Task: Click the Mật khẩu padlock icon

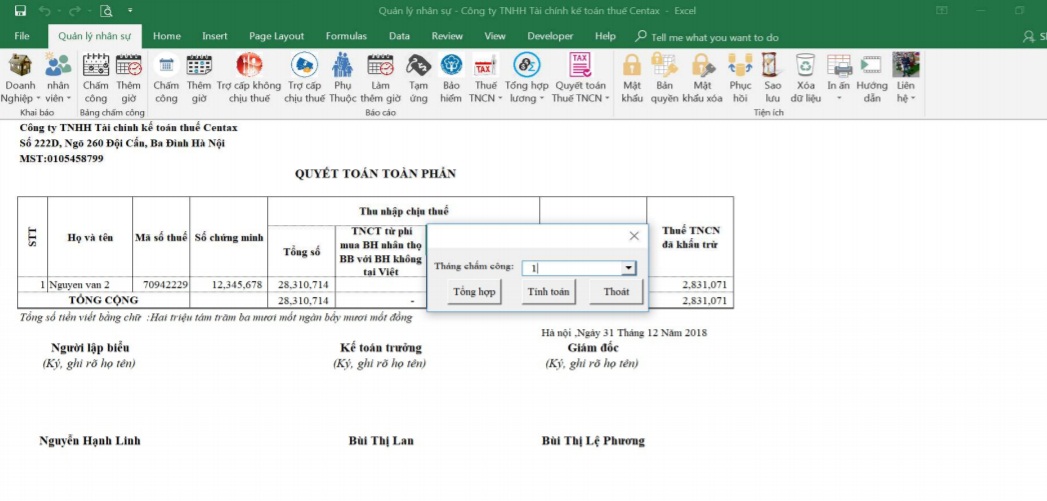Action: click(632, 67)
